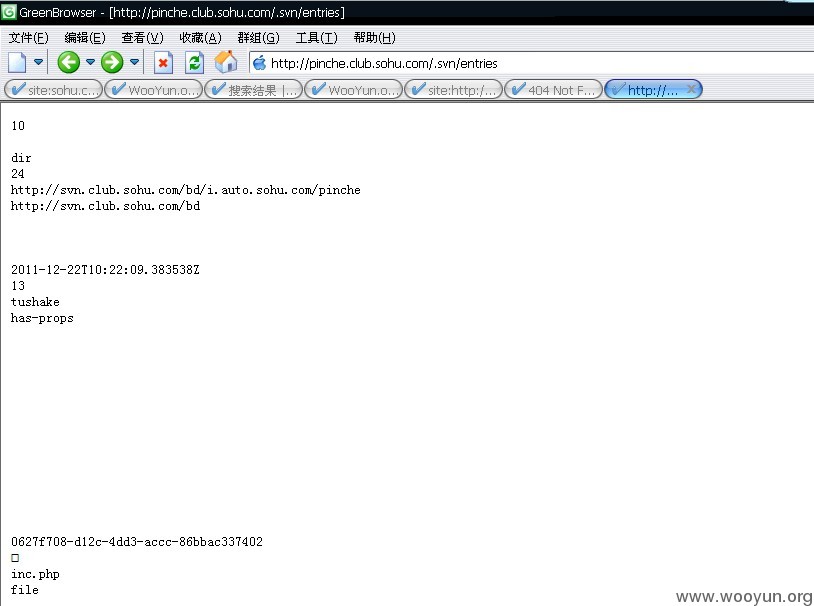
Task: Open the New page dropdown arrow
Action: pos(38,62)
